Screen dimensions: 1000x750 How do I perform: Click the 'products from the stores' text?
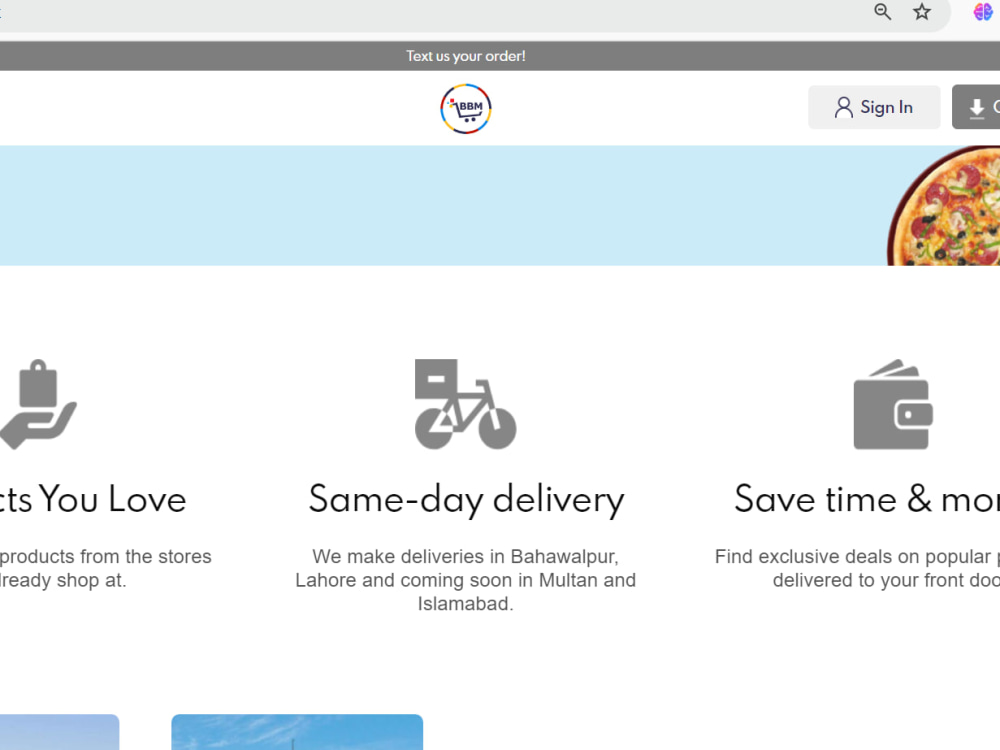(106, 556)
